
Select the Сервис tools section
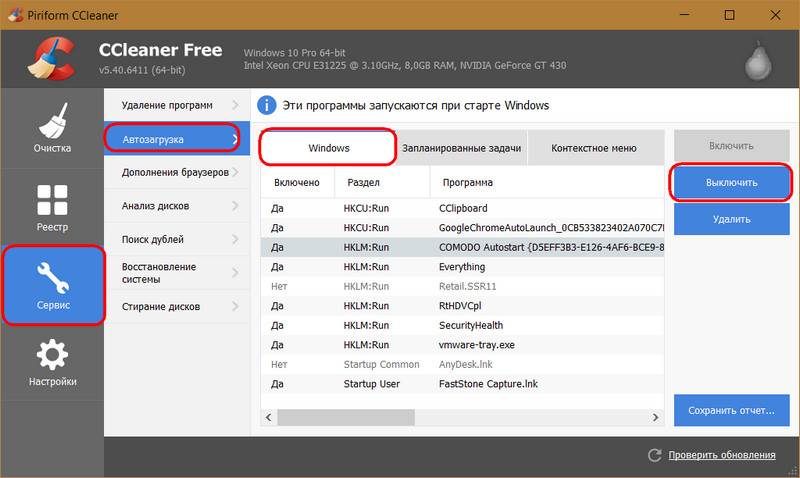coord(53,285)
